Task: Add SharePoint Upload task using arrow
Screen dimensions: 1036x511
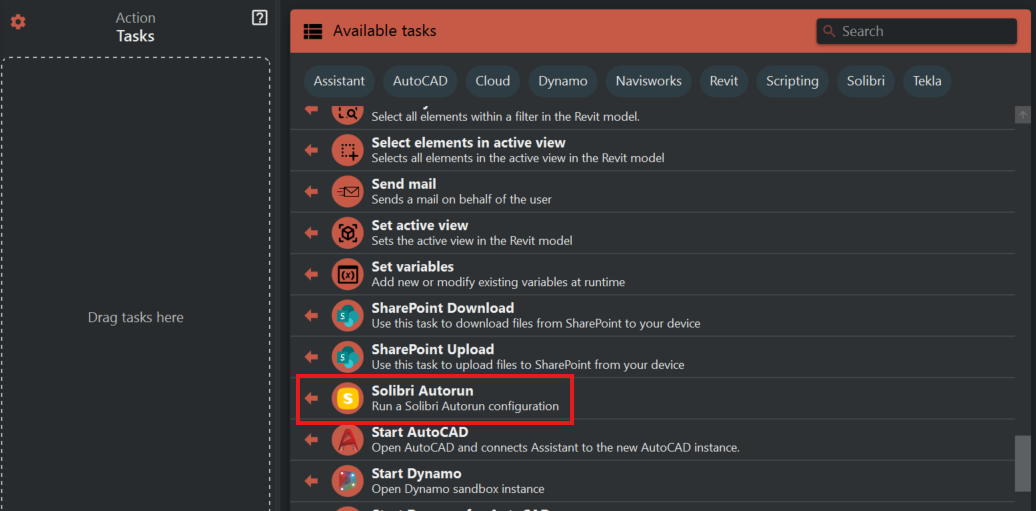Action: [x=311, y=356]
